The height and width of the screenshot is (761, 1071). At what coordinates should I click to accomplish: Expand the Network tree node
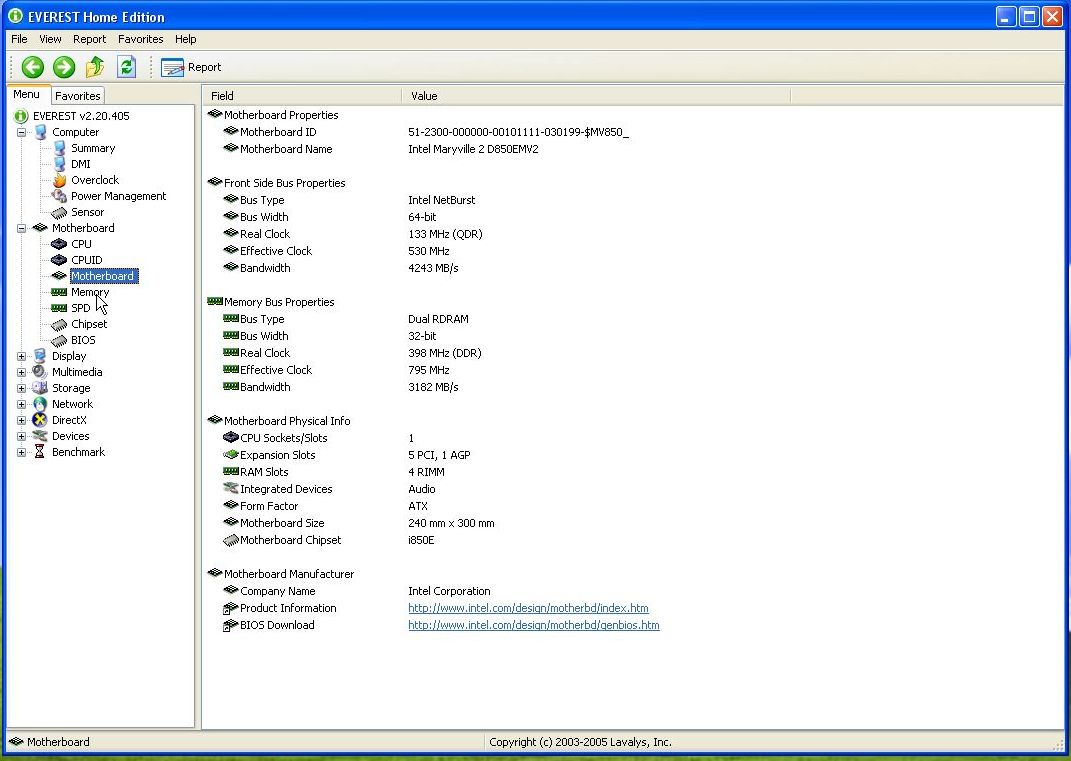pos(22,404)
